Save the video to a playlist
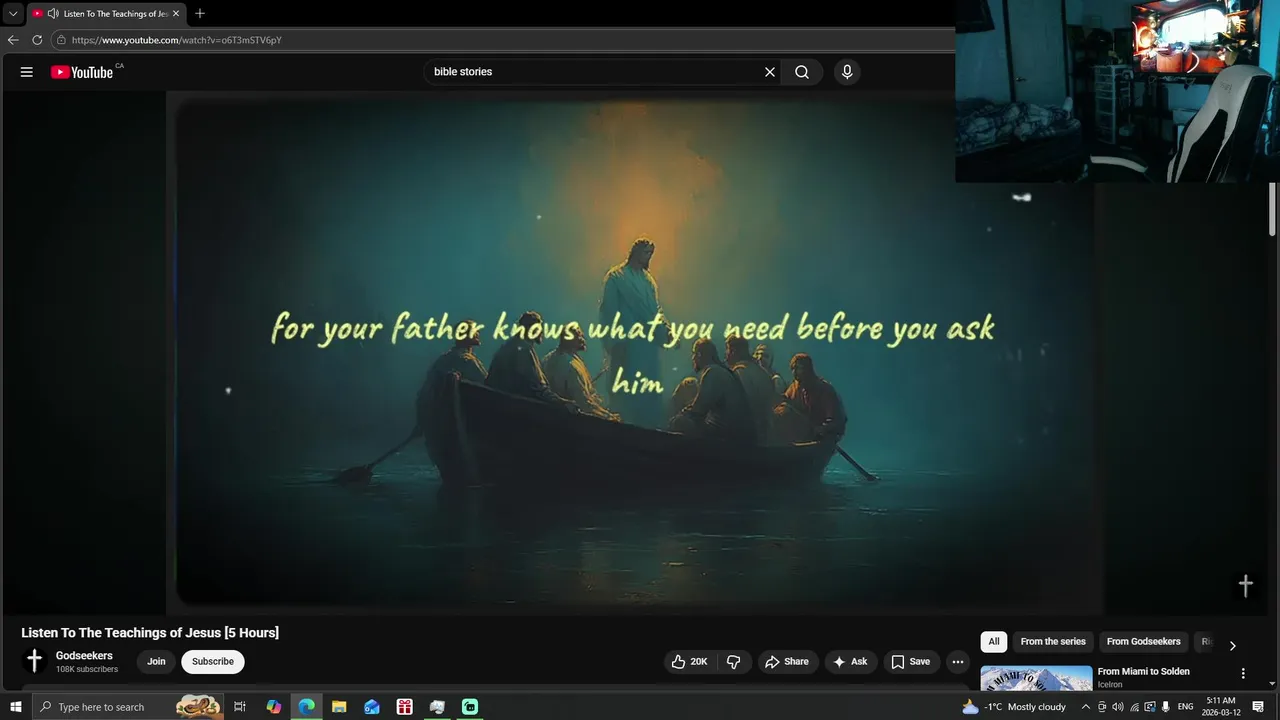This screenshot has height=720, width=1280. pyautogui.click(x=911, y=662)
